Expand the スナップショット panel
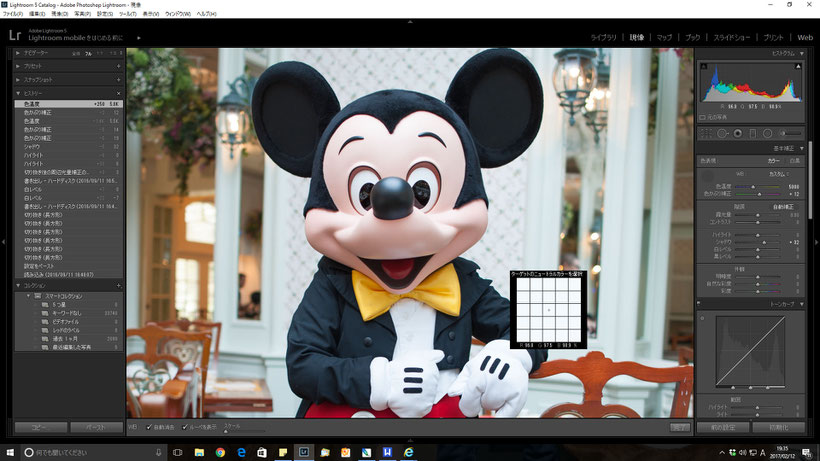 tap(18, 80)
